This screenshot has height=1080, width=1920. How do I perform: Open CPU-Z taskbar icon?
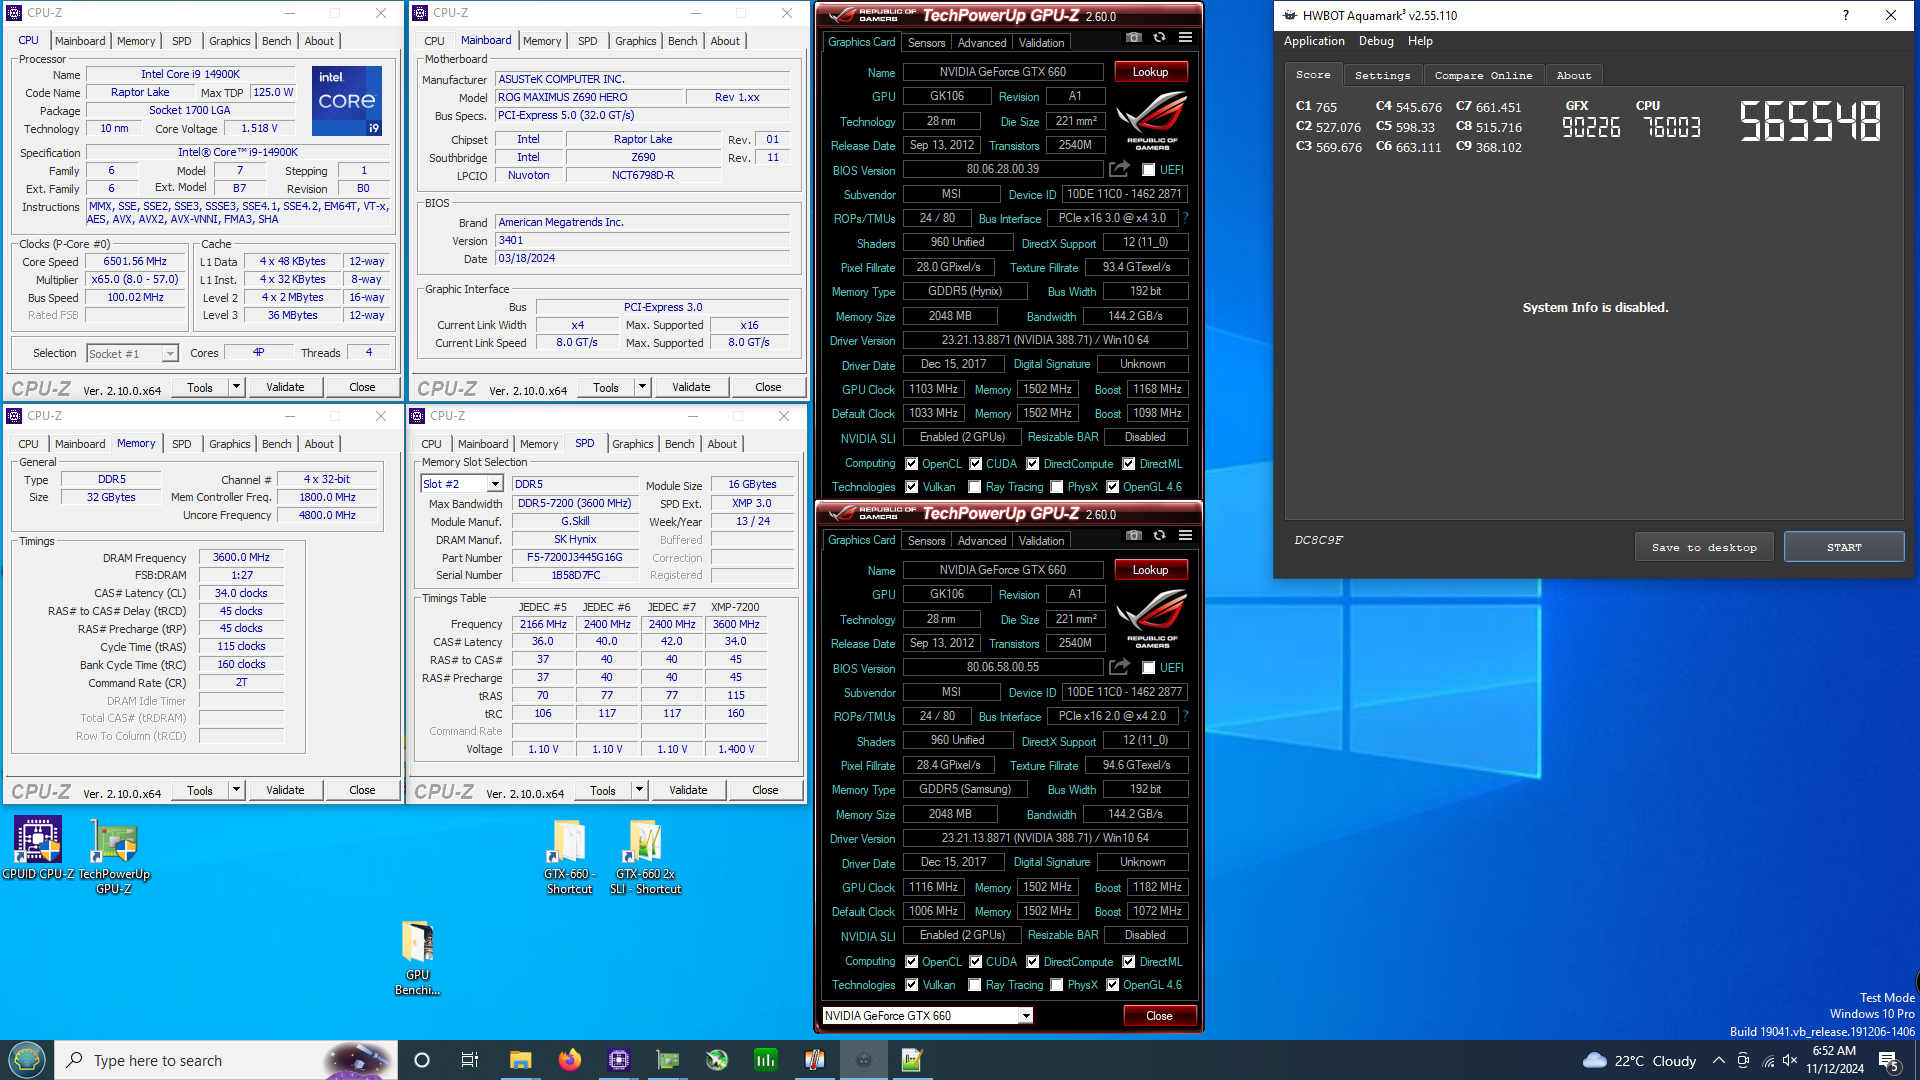click(618, 1060)
